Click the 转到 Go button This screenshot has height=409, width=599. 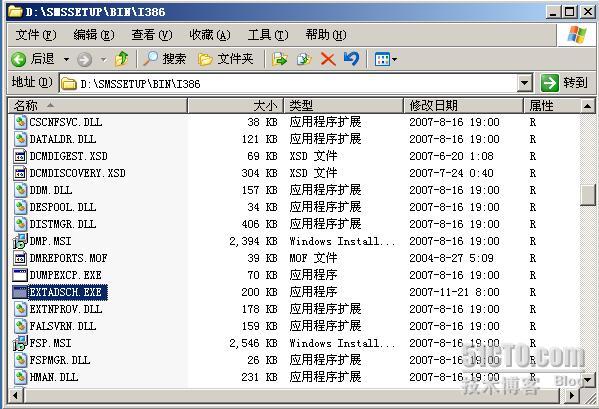click(x=564, y=83)
